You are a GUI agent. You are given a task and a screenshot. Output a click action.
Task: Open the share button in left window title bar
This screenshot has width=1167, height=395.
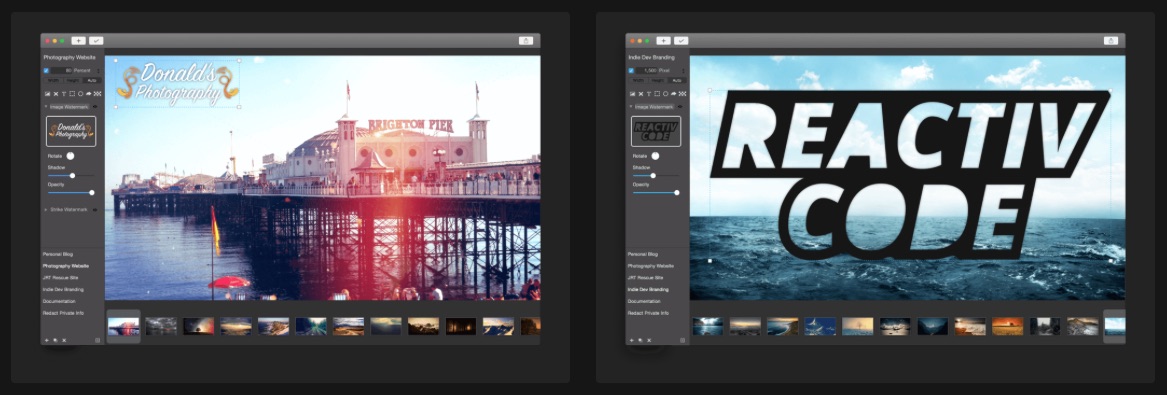526,40
